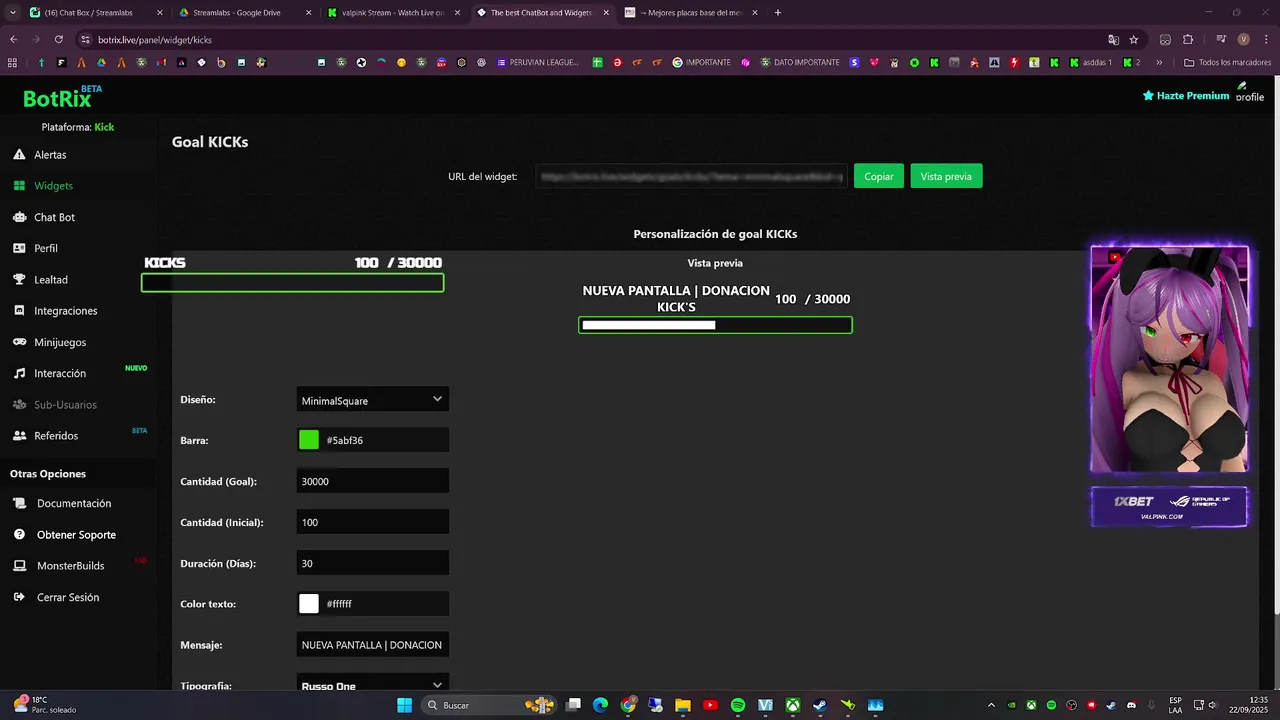Open the IMPORTANTE bookmark
The image size is (1280, 720).
[x=702, y=62]
